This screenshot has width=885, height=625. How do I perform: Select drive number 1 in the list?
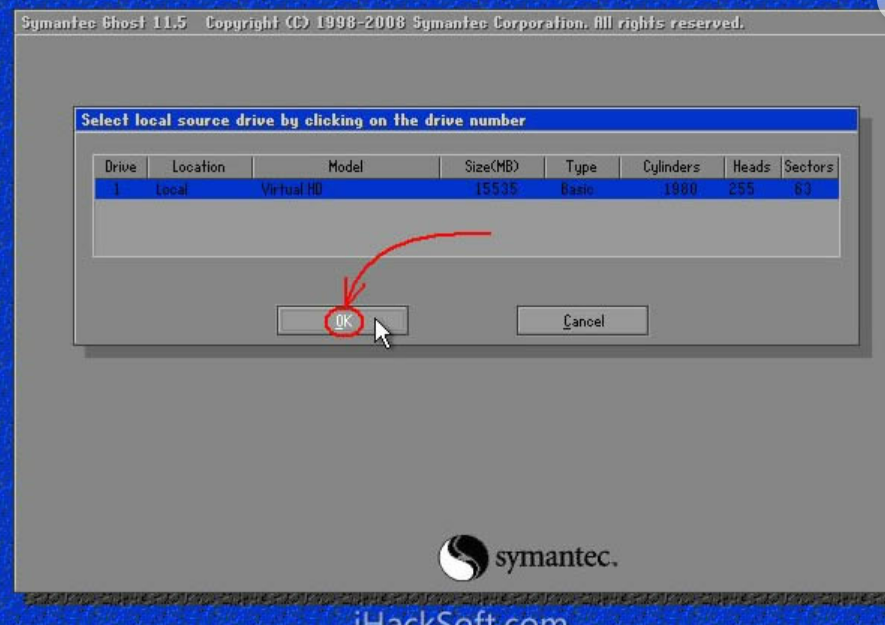click(116, 188)
